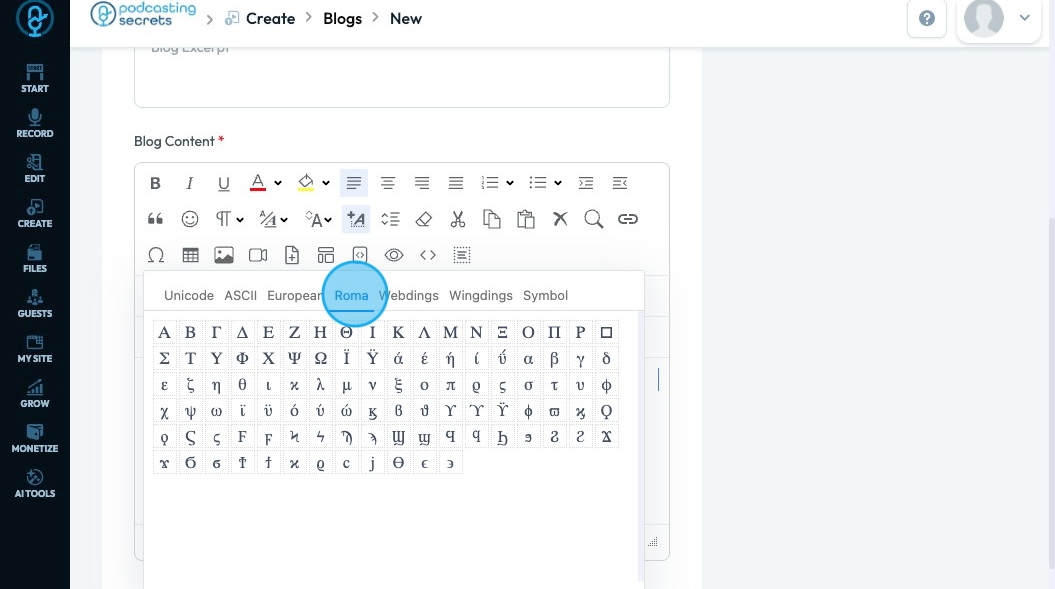Justify the text

456,183
